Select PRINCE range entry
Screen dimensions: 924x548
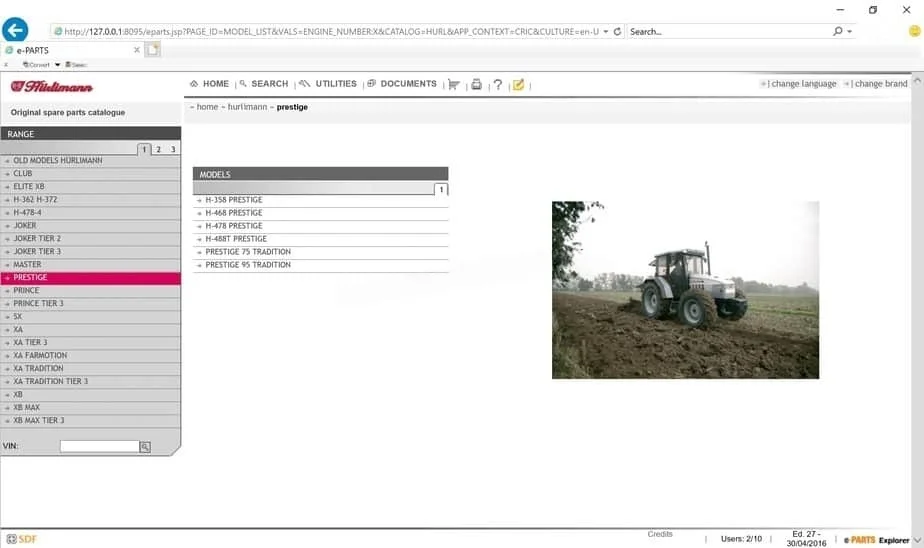tap(91, 290)
